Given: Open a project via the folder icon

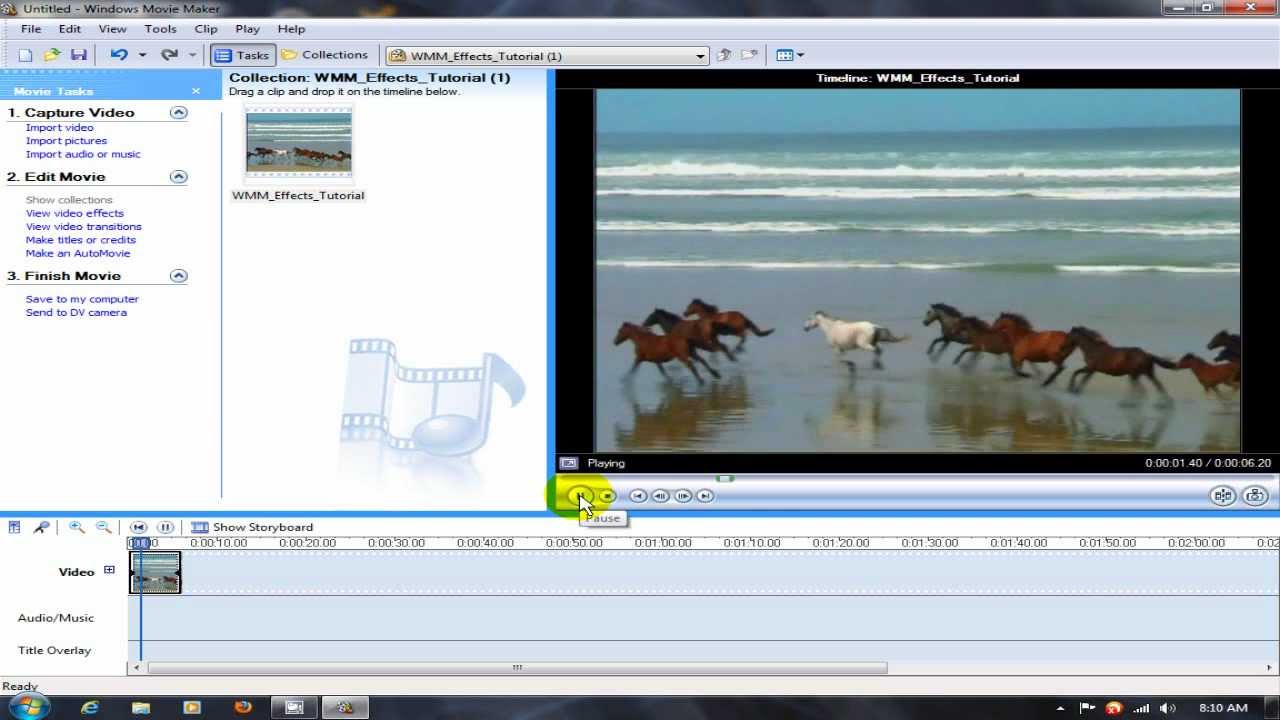Looking at the screenshot, I should [x=52, y=55].
